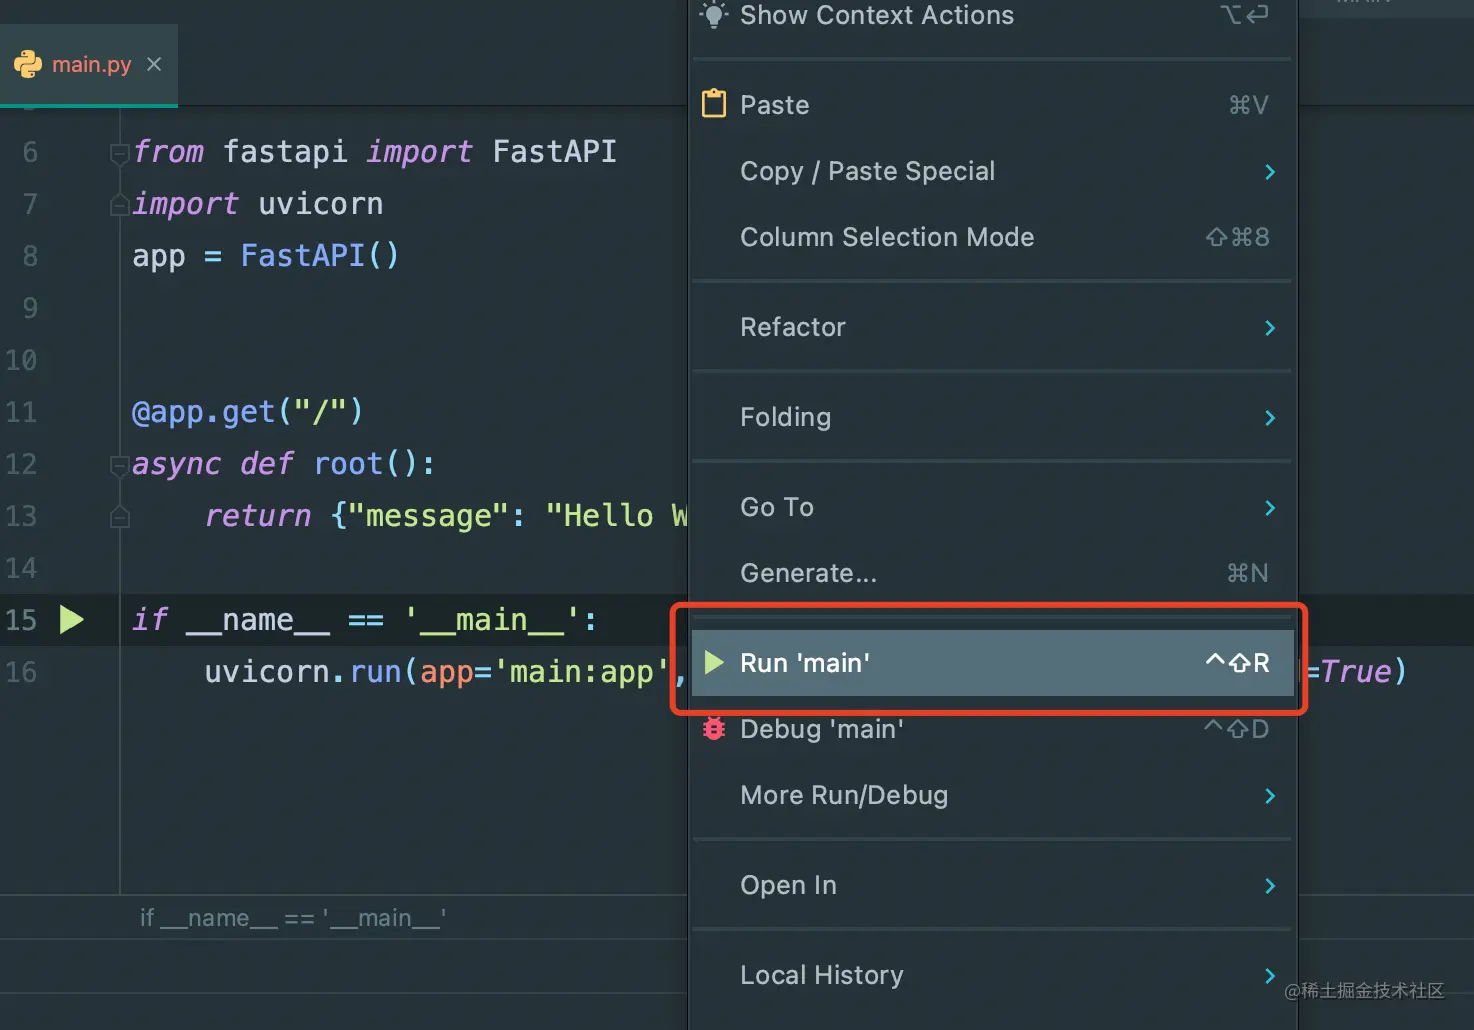The width and height of the screenshot is (1474, 1030).
Task: Click the FastAPI() call on line 8
Action: point(320,256)
